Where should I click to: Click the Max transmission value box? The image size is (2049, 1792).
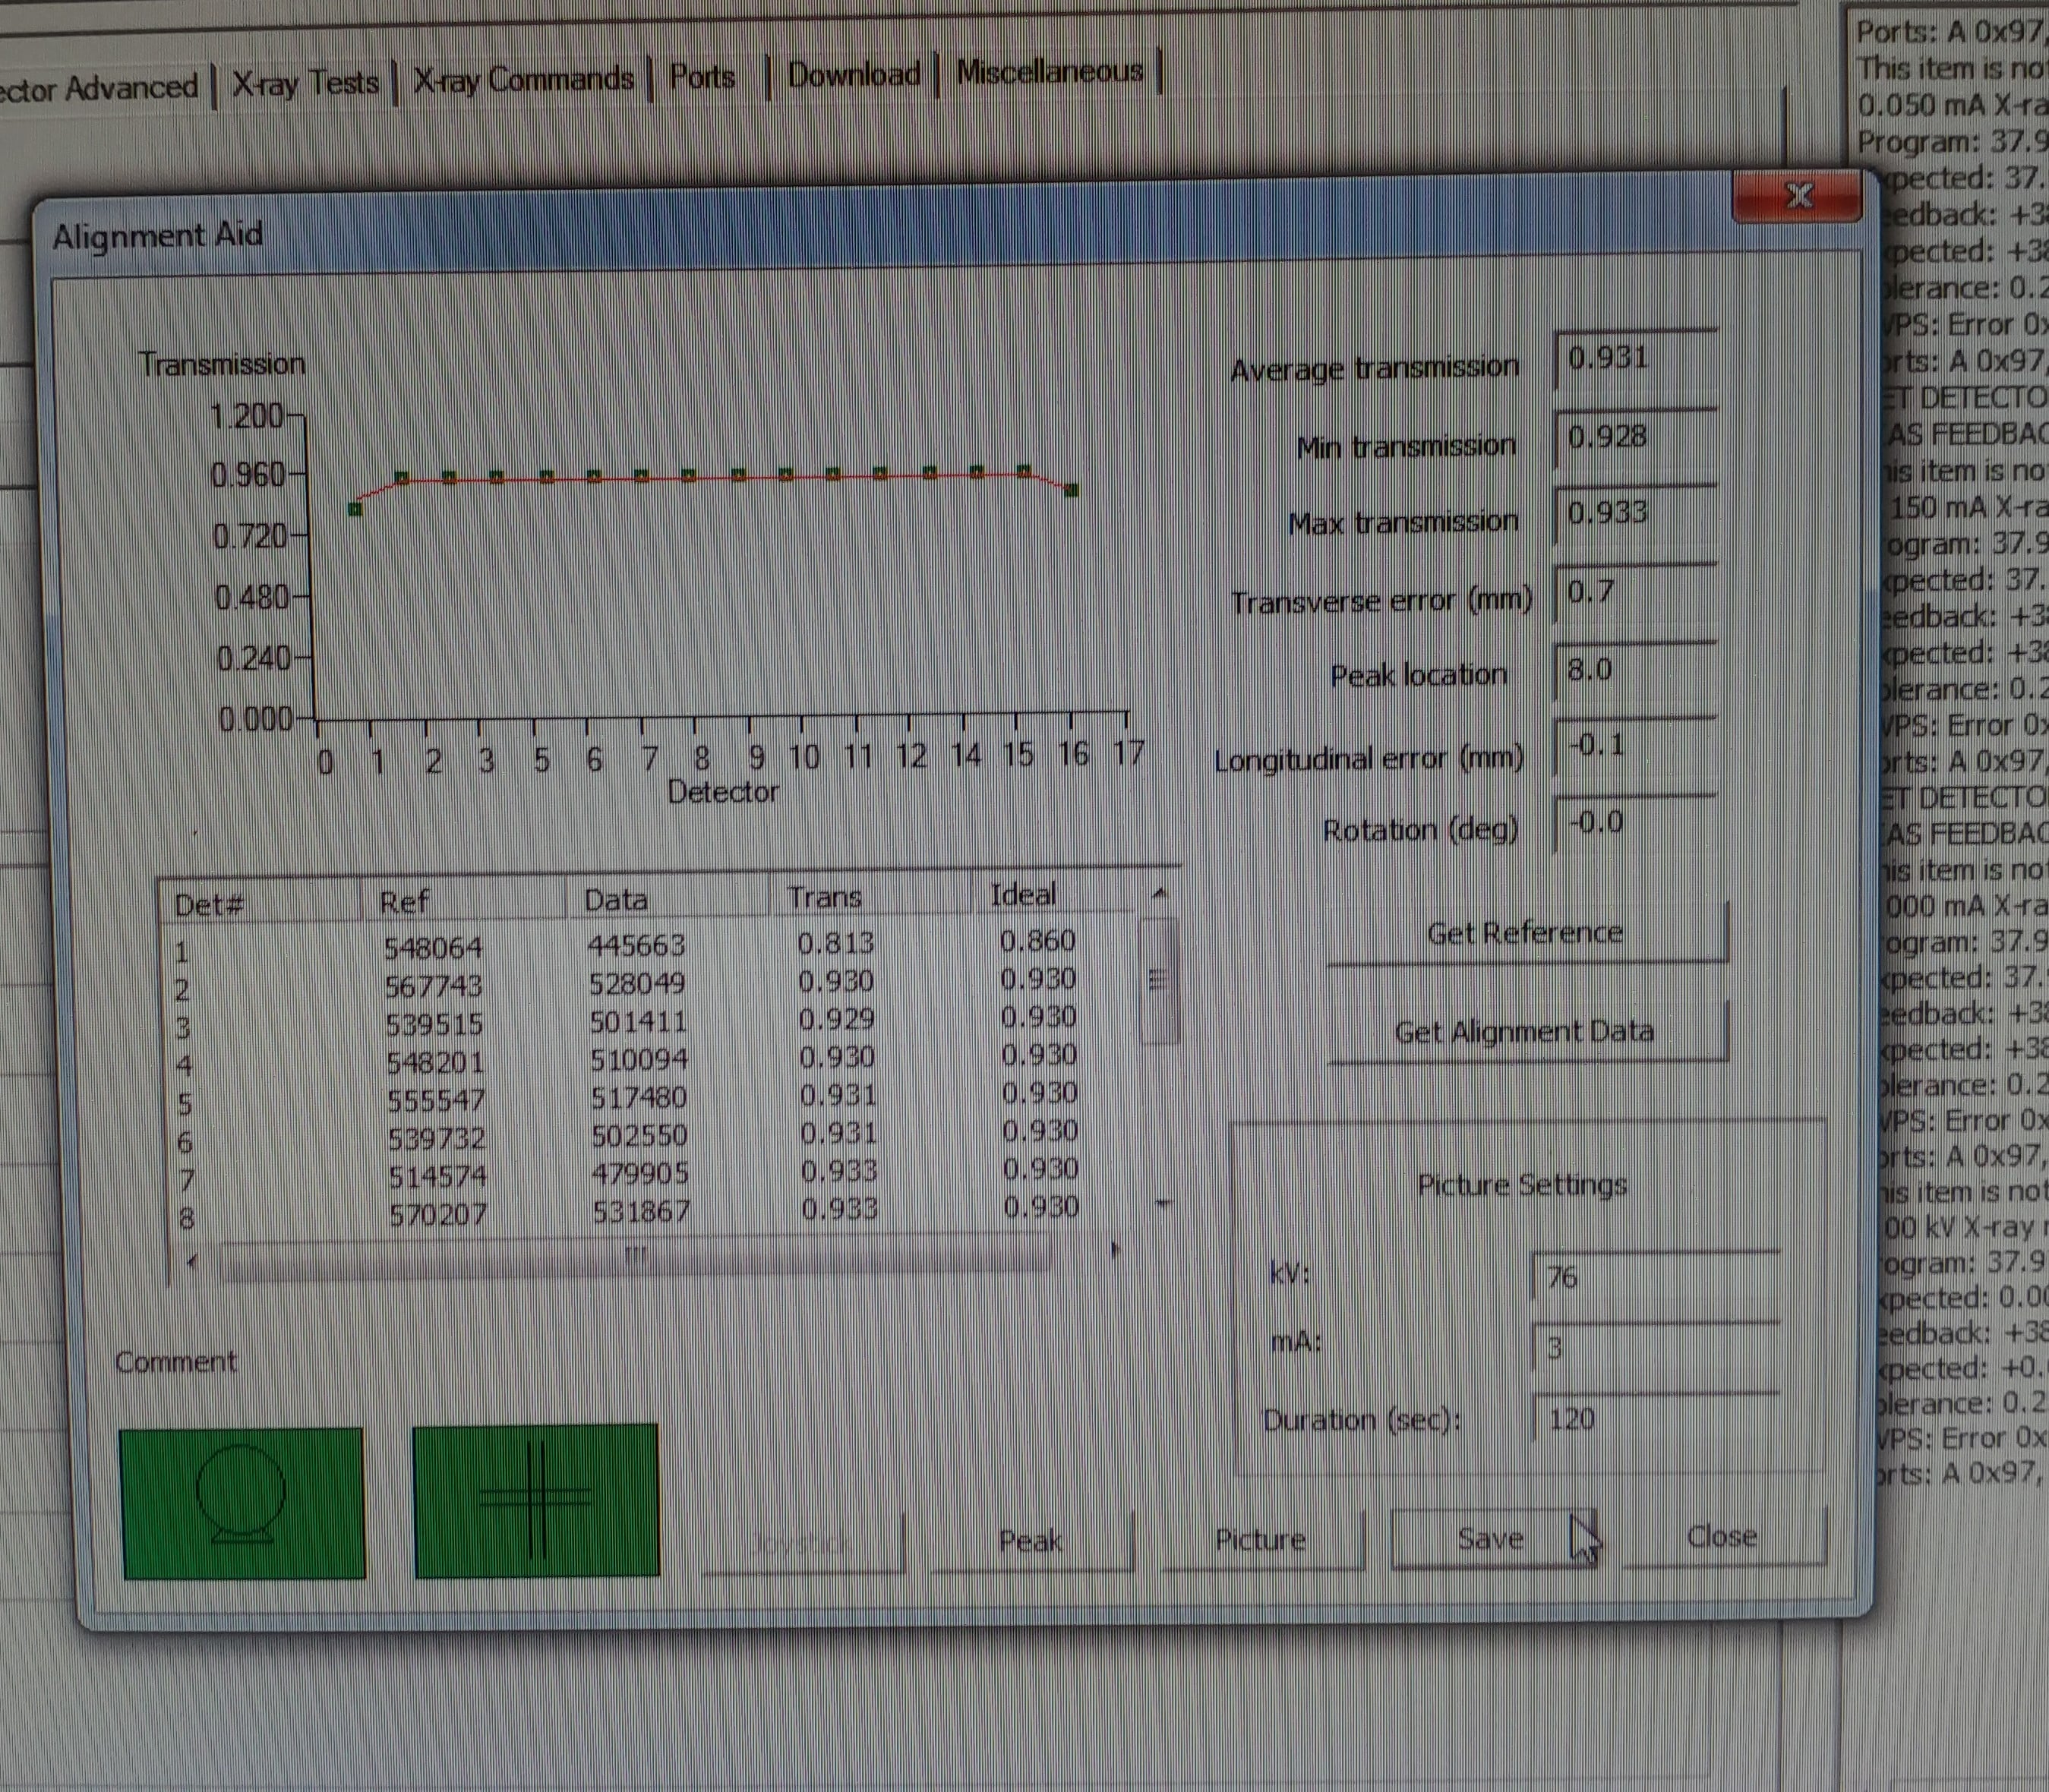[x=1634, y=514]
